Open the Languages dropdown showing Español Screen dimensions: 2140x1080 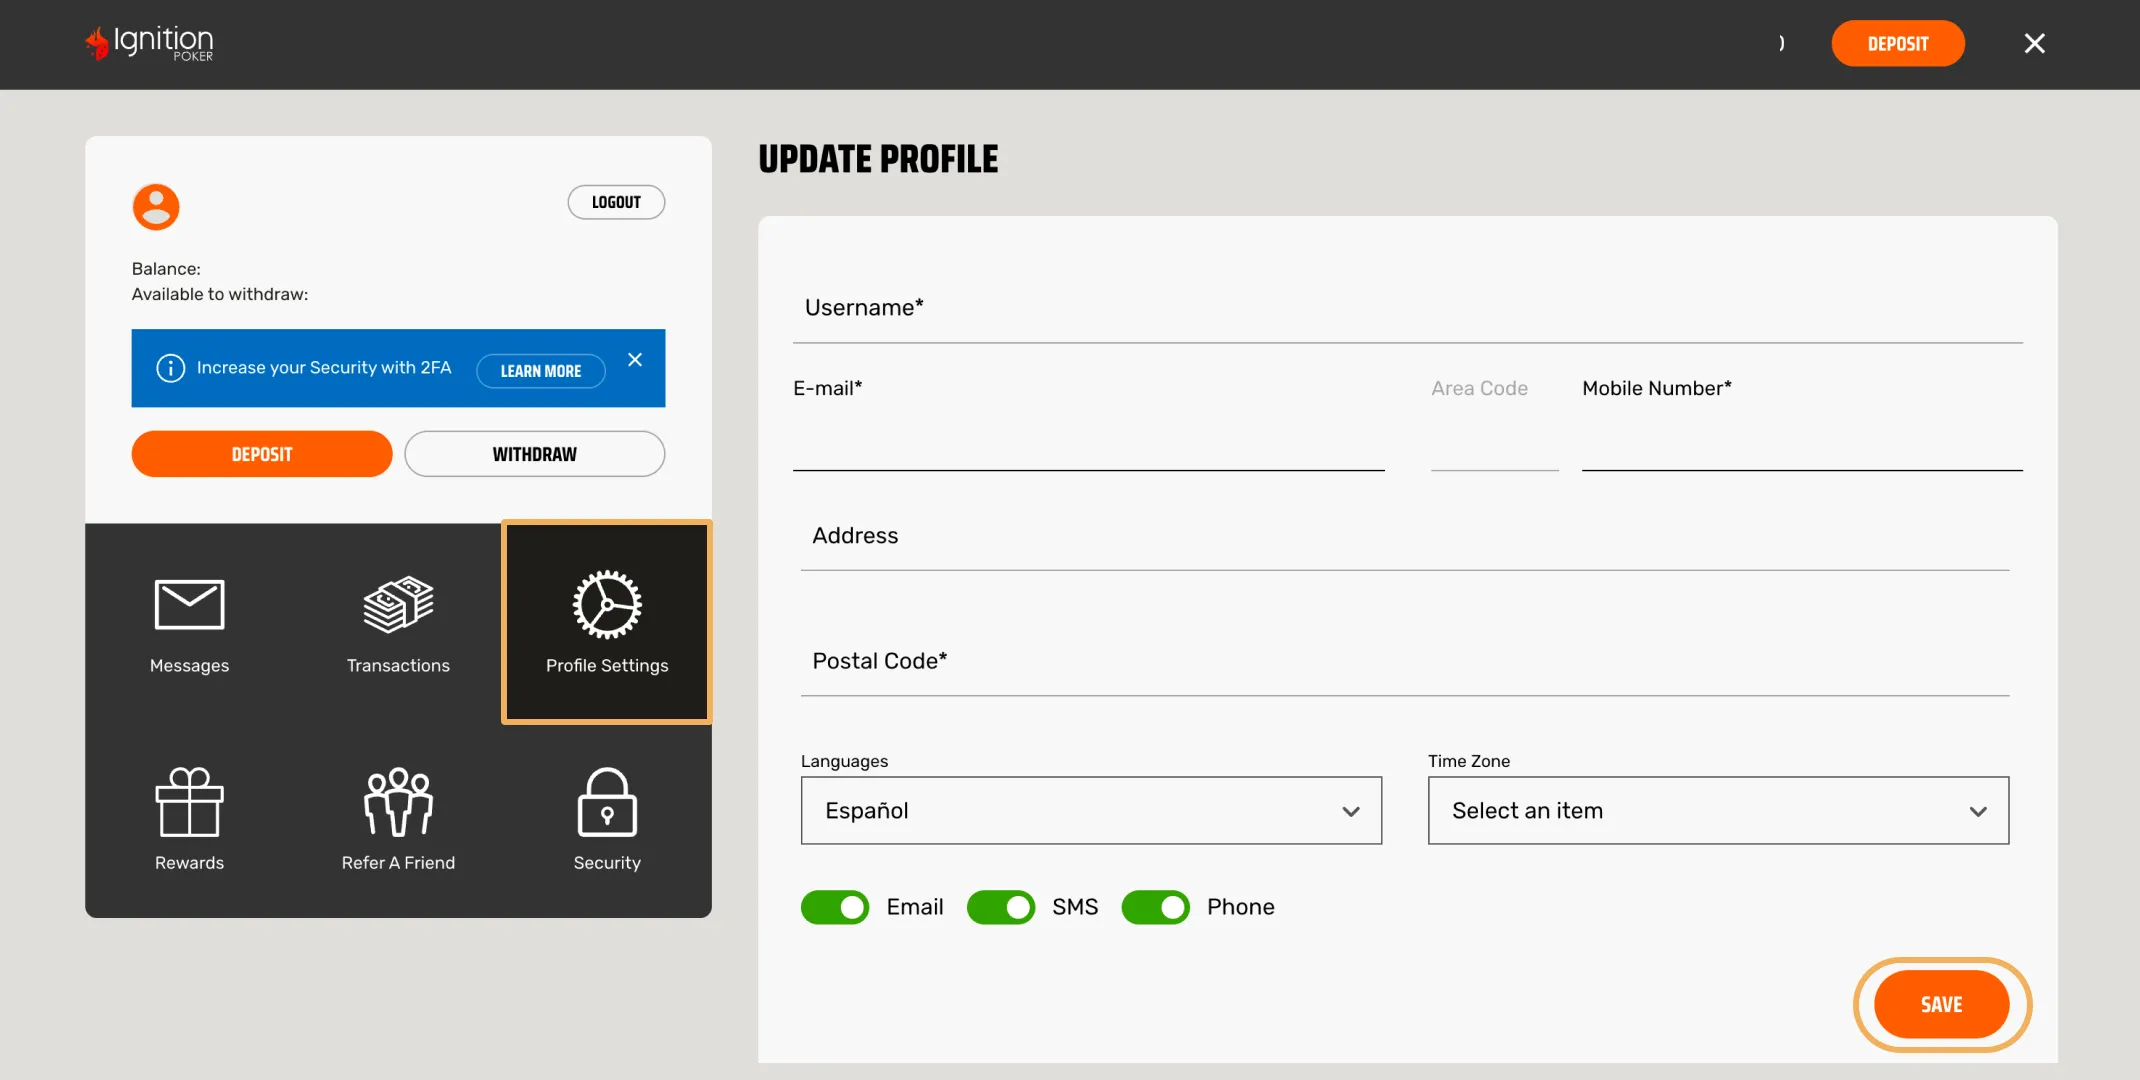[x=1091, y=811]
